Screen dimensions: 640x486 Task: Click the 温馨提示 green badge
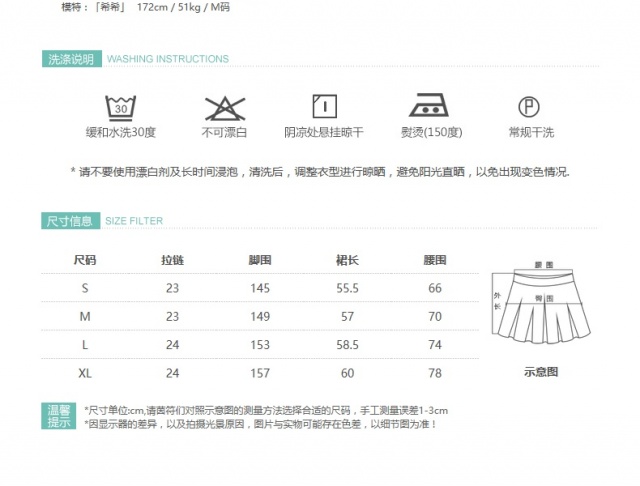pyautogui.click(x=60, y=417)
